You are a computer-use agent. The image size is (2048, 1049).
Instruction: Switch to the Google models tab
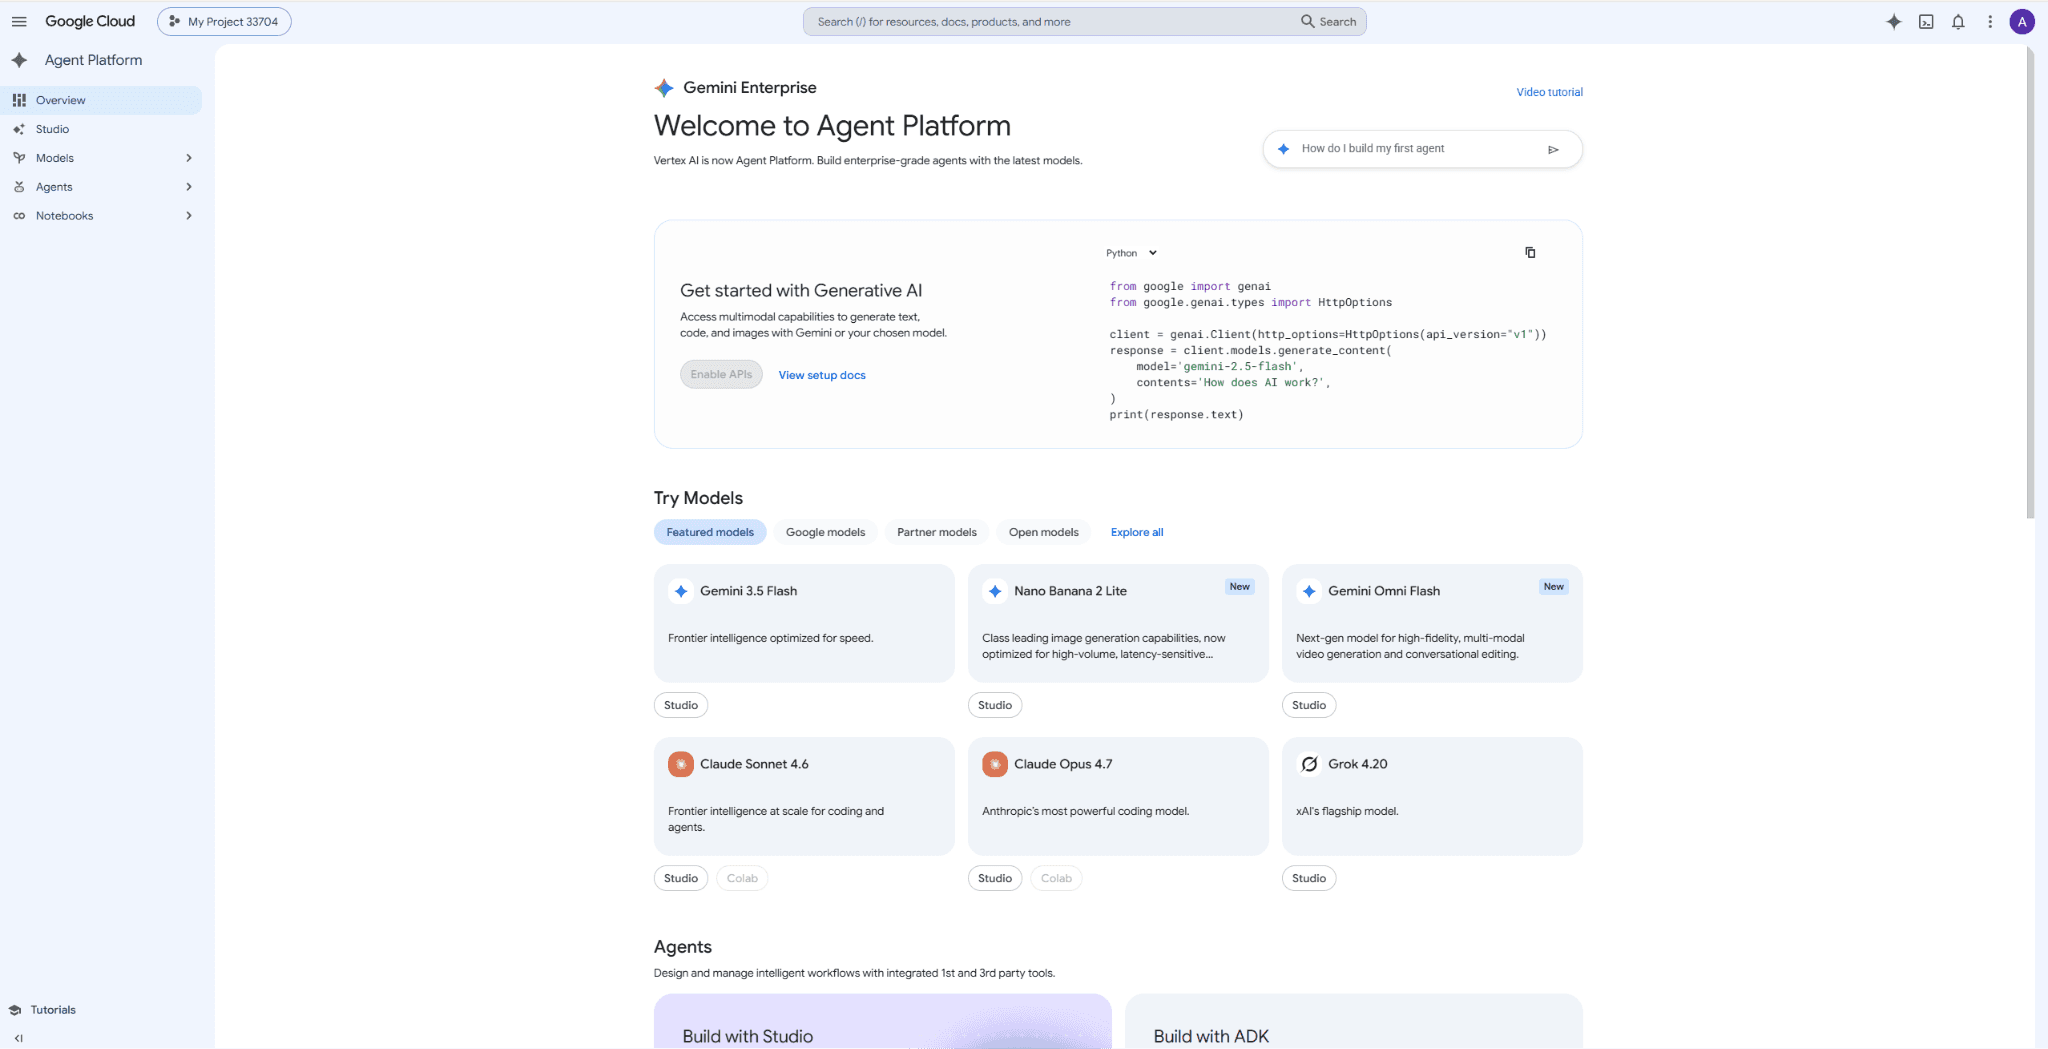825,532
